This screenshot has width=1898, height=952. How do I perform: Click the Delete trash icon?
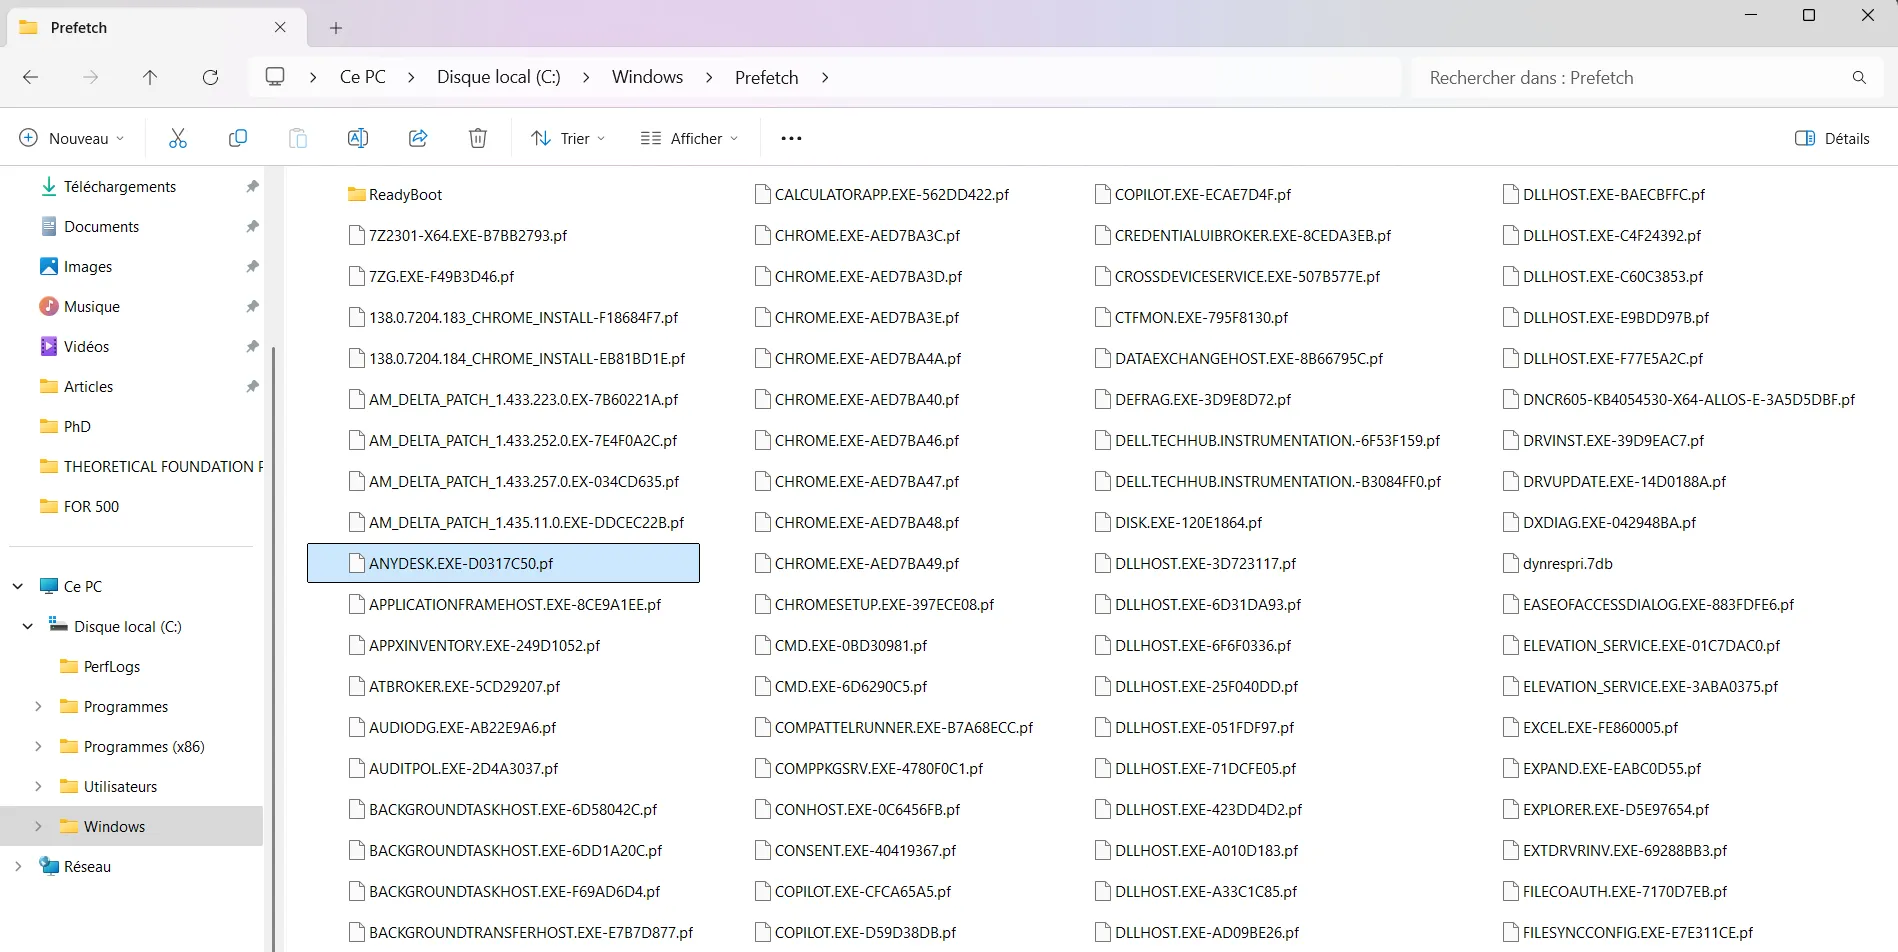tap(478, 138)
